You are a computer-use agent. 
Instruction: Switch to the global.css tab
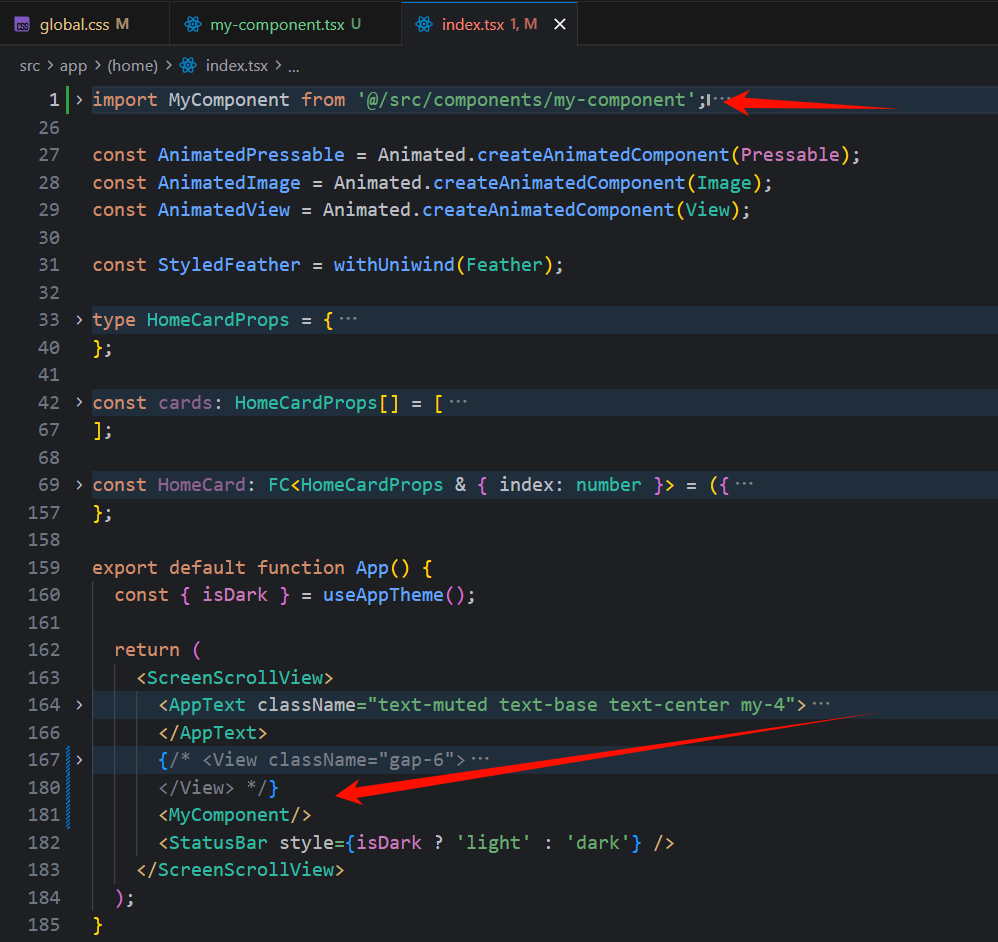tap(84, 24)
